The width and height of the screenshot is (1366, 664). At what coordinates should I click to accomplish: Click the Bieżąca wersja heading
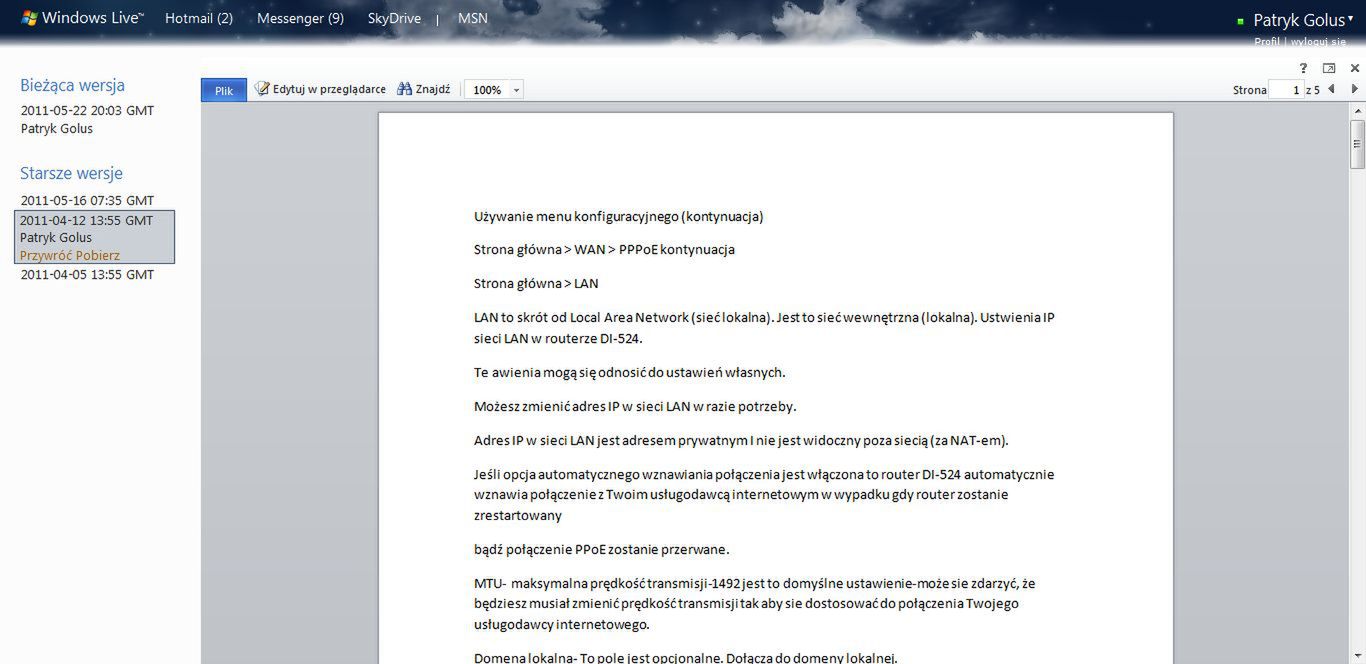pyautogui.click(x=72, y=85)
